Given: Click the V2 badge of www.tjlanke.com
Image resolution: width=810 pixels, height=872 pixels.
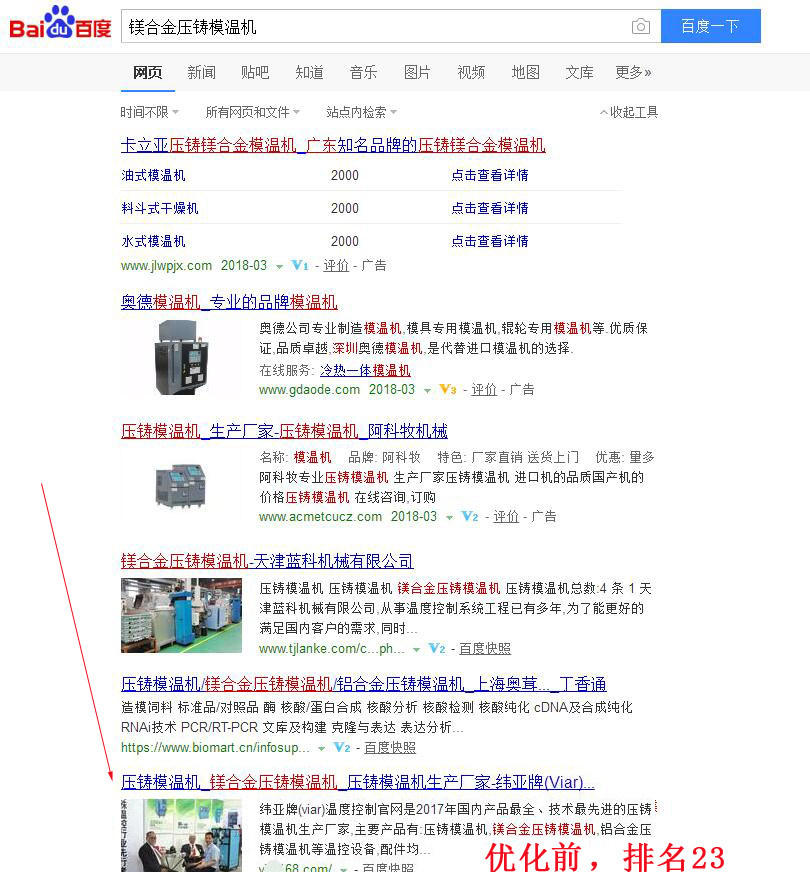Looking at the screenshot, I should pos(437,648).
